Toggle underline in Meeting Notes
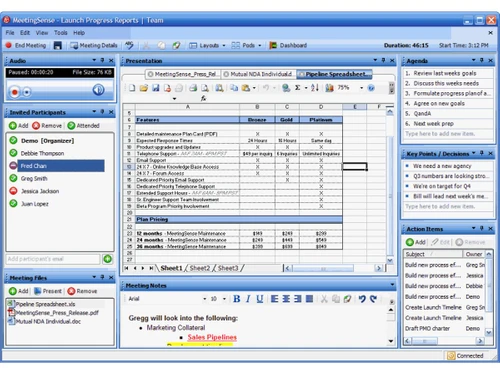This screenshot has width=500, height=375. (x=260, y=299)
